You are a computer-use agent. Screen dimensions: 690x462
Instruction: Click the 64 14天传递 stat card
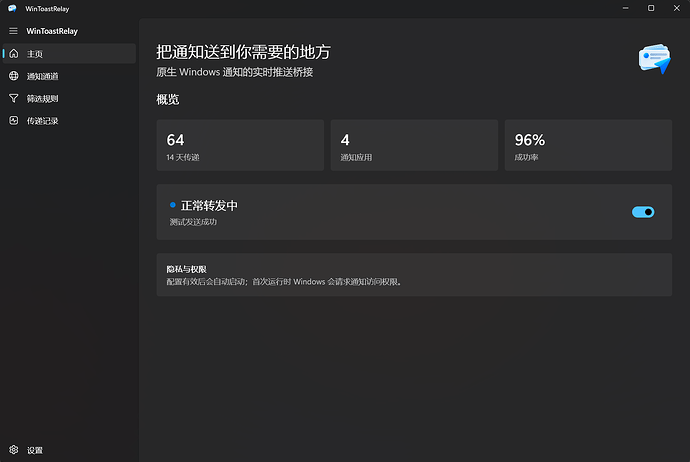point(240,145)
